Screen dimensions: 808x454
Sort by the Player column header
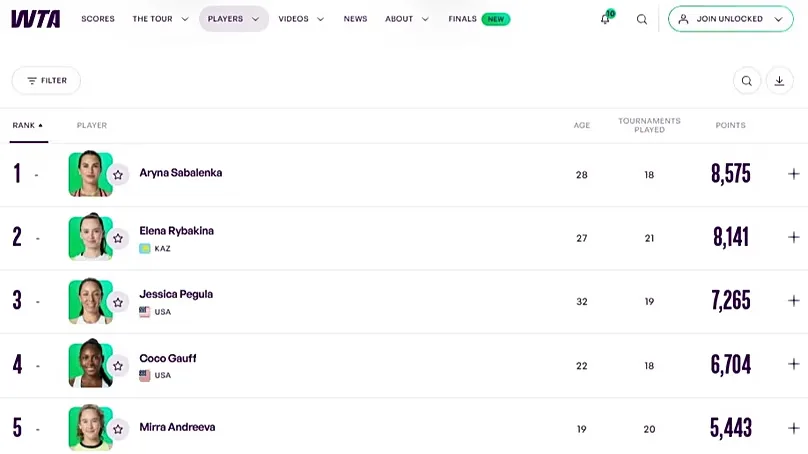[x=92, y=125]
